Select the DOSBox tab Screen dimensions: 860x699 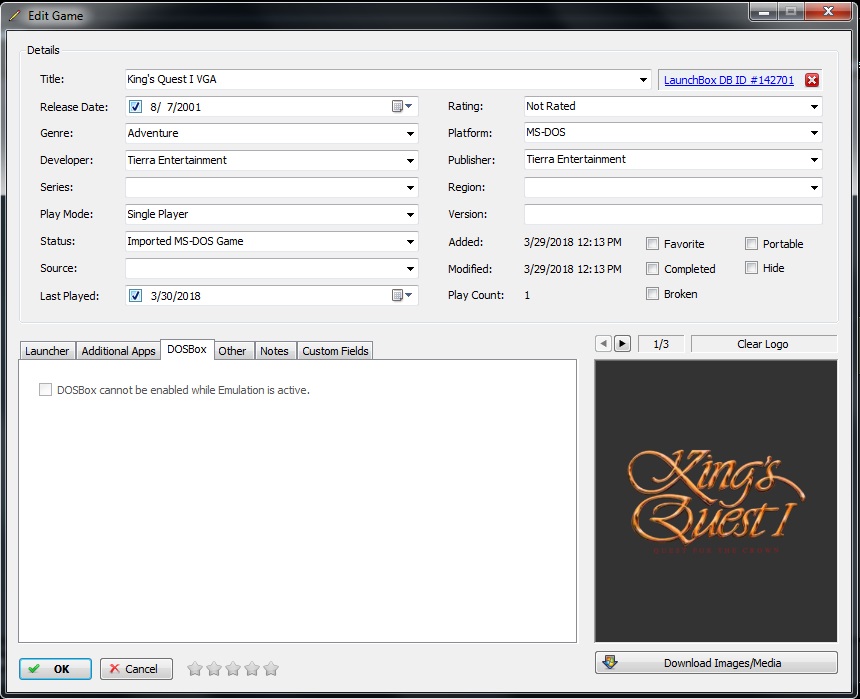pos(187,349)
